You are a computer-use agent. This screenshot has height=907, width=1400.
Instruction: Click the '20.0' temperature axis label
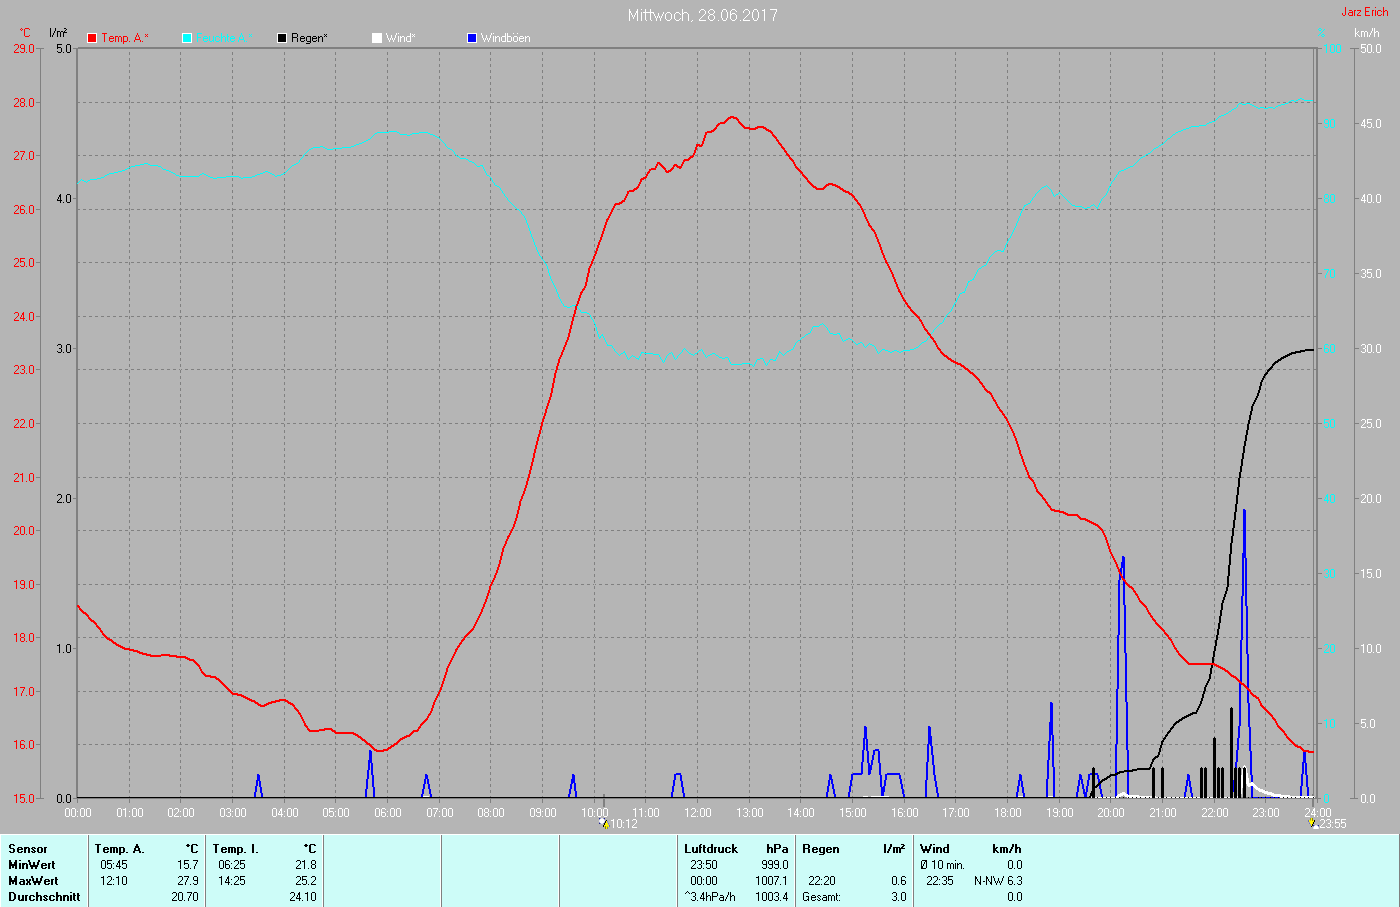point(24,530)
